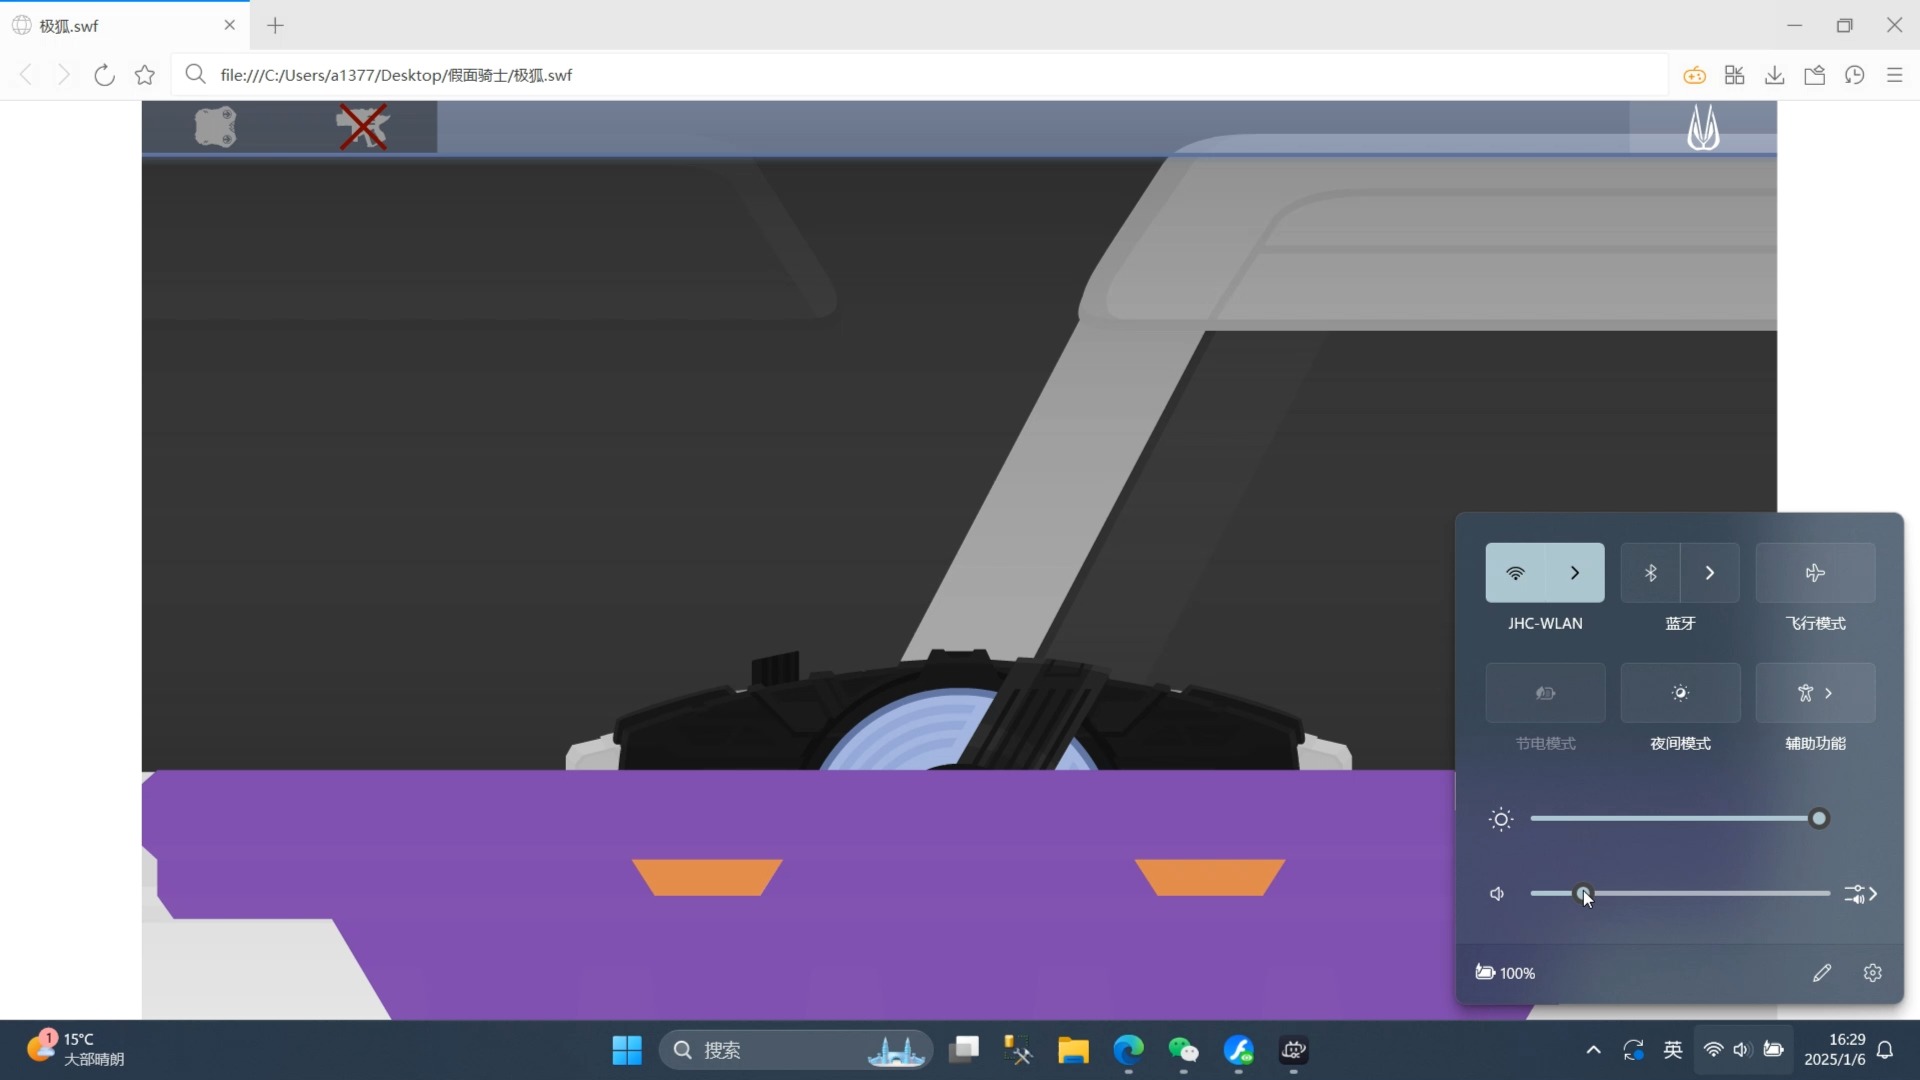Open the blue bird browser app on taskbar

(x=1239, y=1050)
